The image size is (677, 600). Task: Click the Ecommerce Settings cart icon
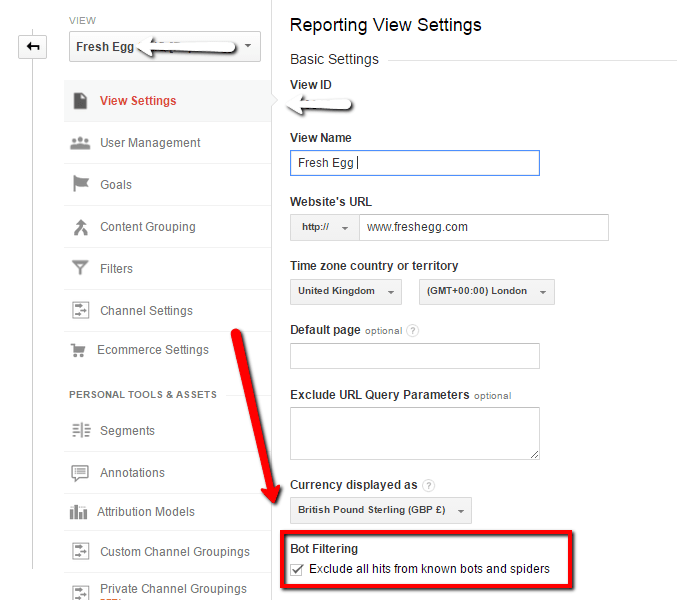[78, 350]
